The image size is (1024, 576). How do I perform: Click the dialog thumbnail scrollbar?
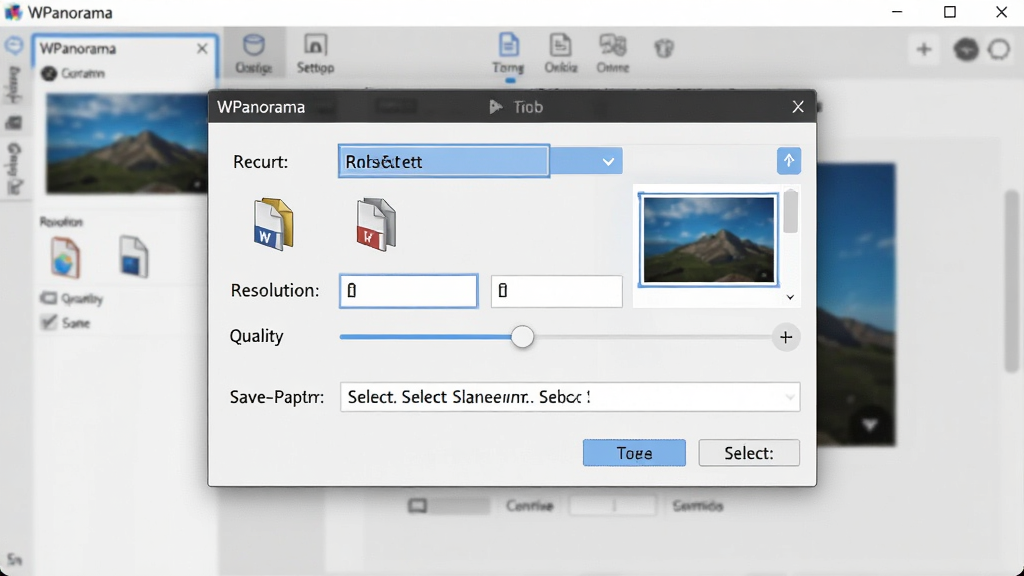point(790,212)
